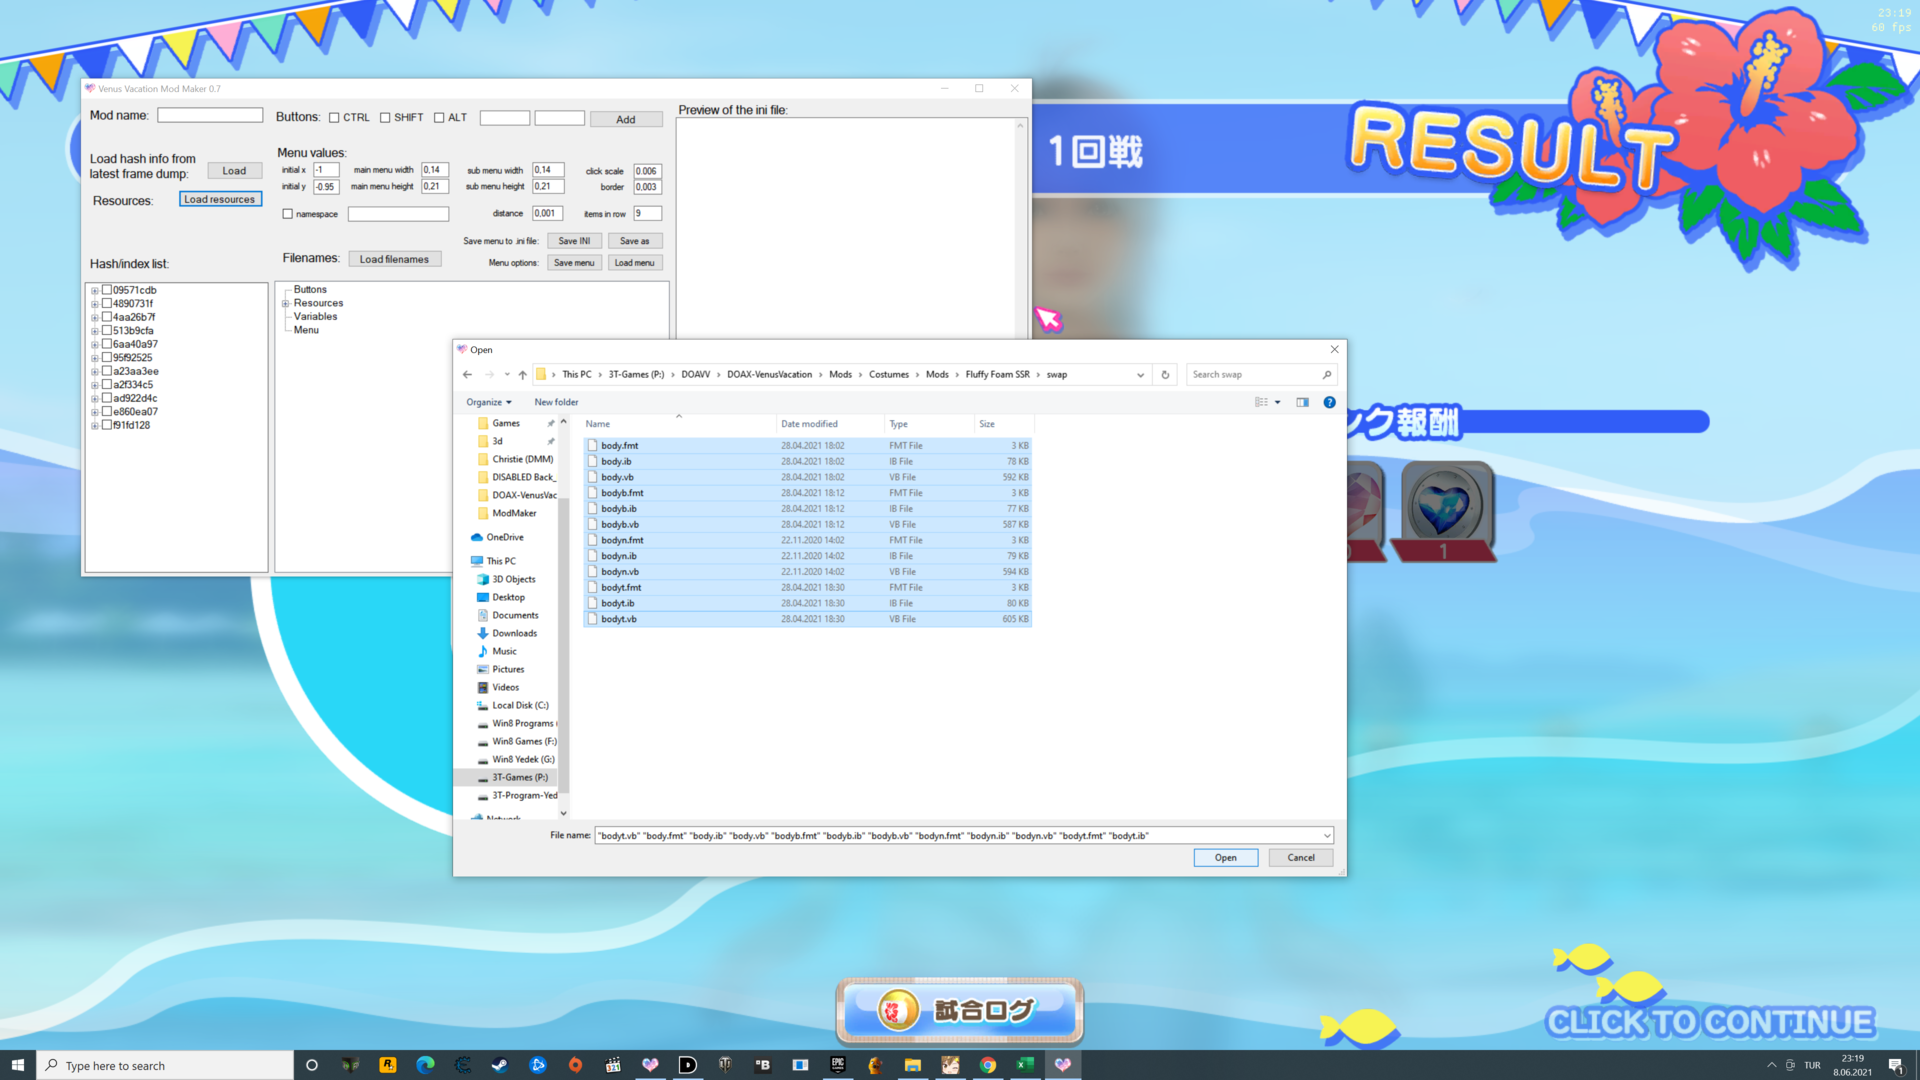Viewport: 1920px width, 1080px height.
Task: Toggle the namespace checkbox
Action: (x=288, y=214)
